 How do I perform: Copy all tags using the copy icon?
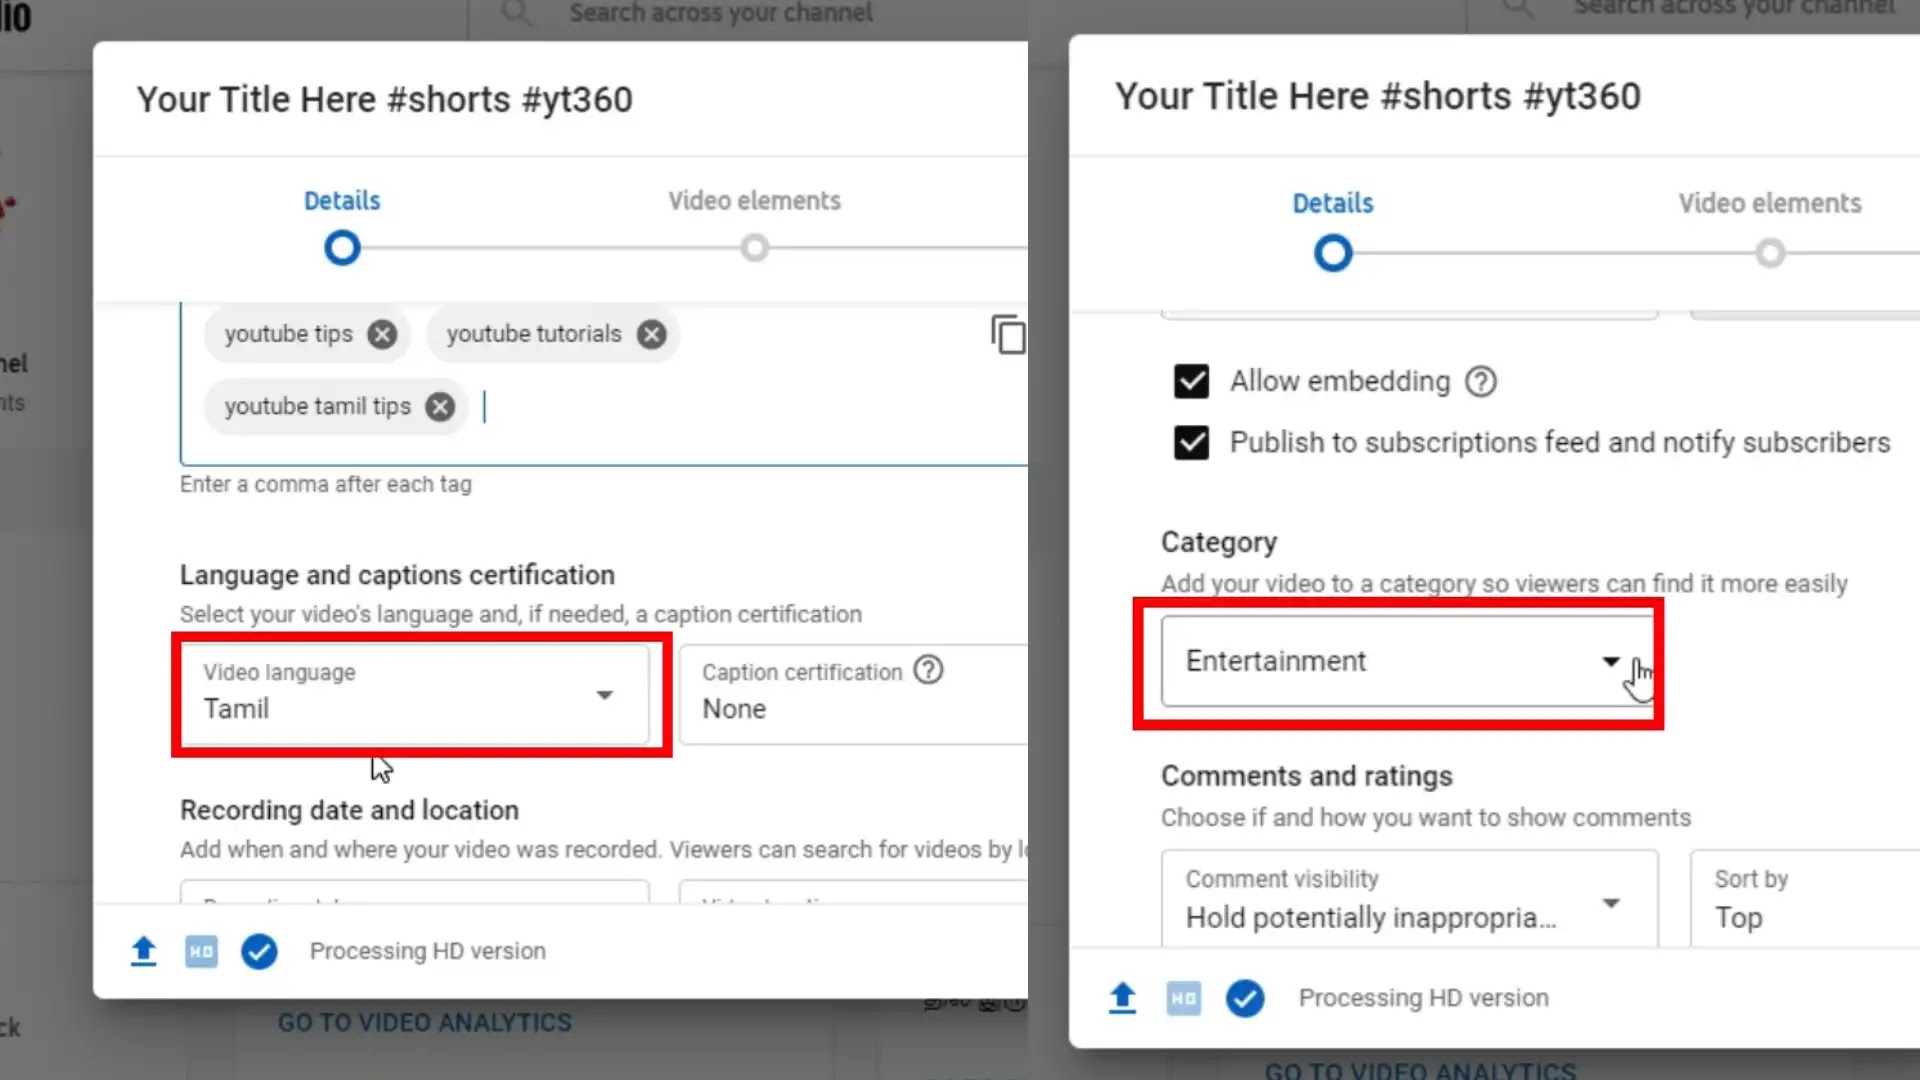(1008, 334)
